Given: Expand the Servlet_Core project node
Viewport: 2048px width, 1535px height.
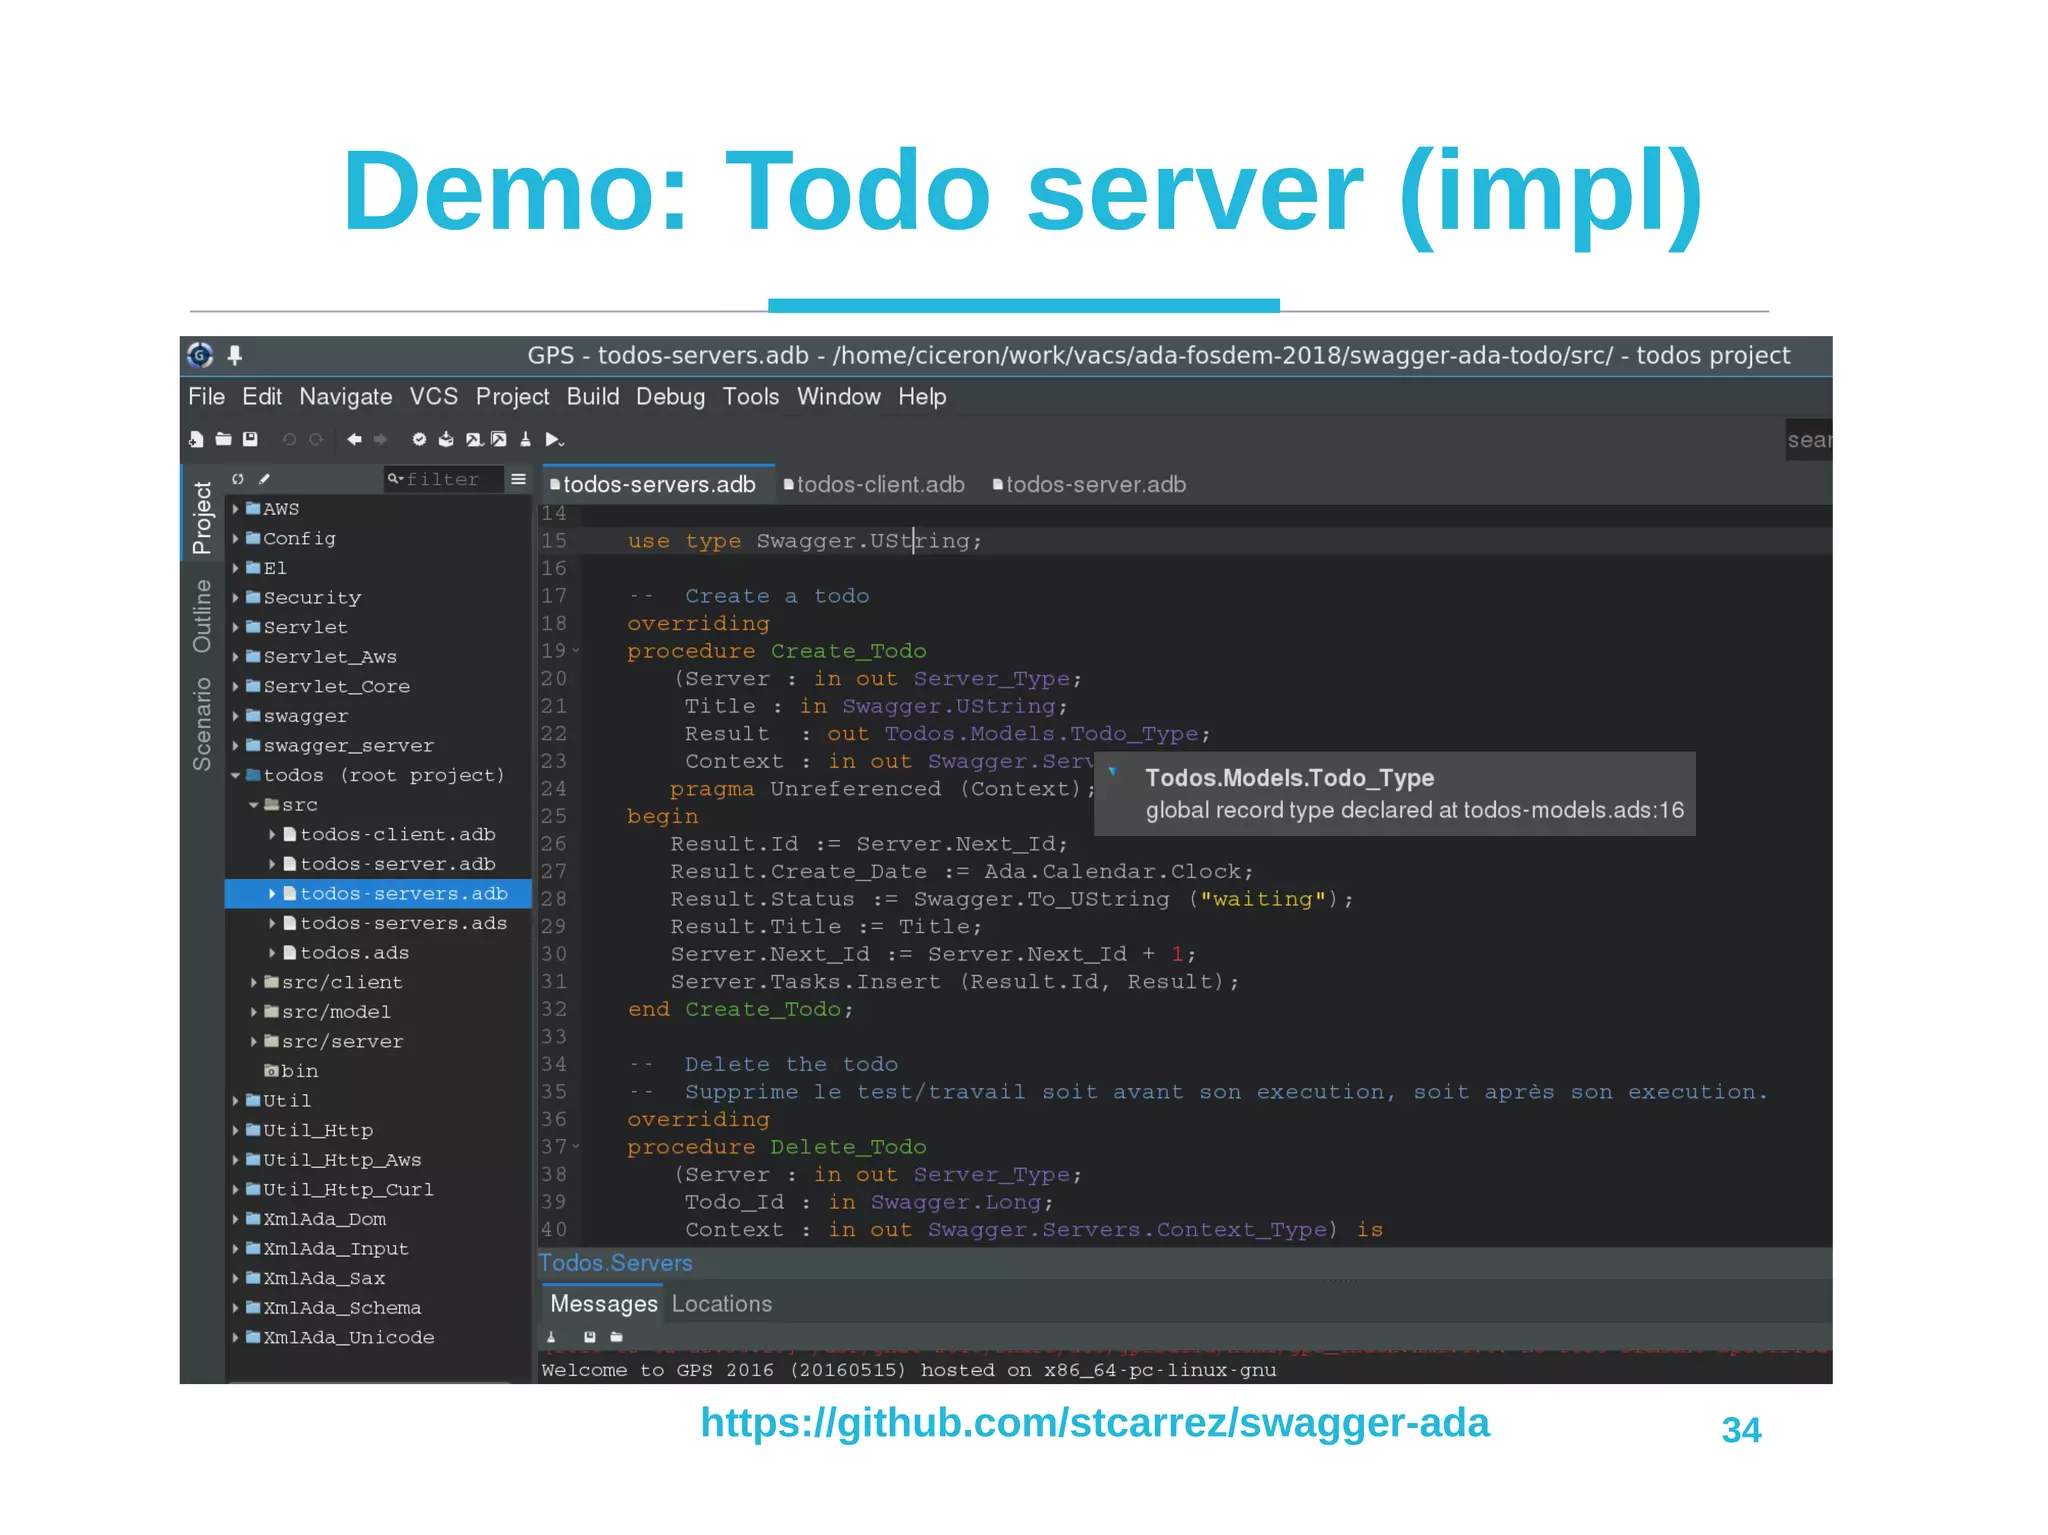Looking at the screenshot, I should click(x=236, y=687).
